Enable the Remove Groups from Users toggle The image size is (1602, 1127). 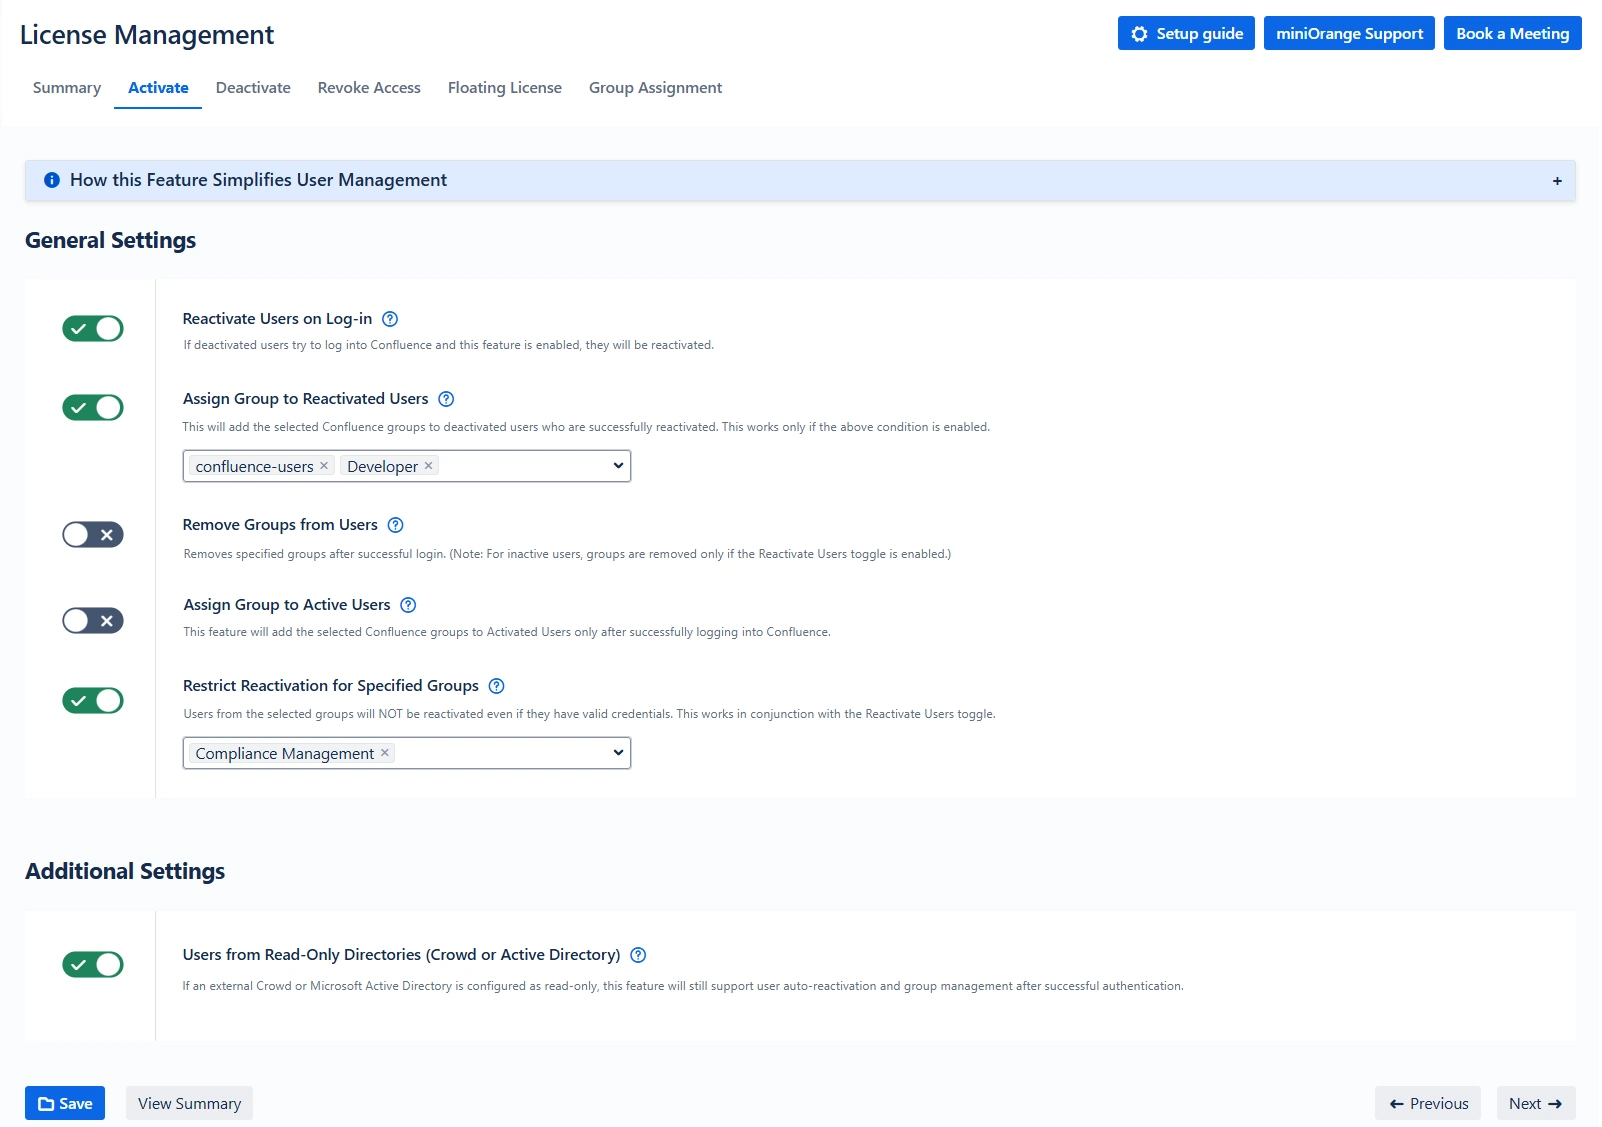(x=93, y=535)
